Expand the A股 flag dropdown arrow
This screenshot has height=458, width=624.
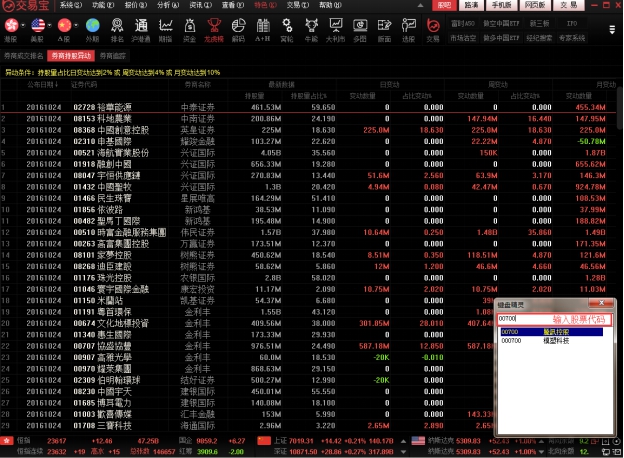click(78, 23)
